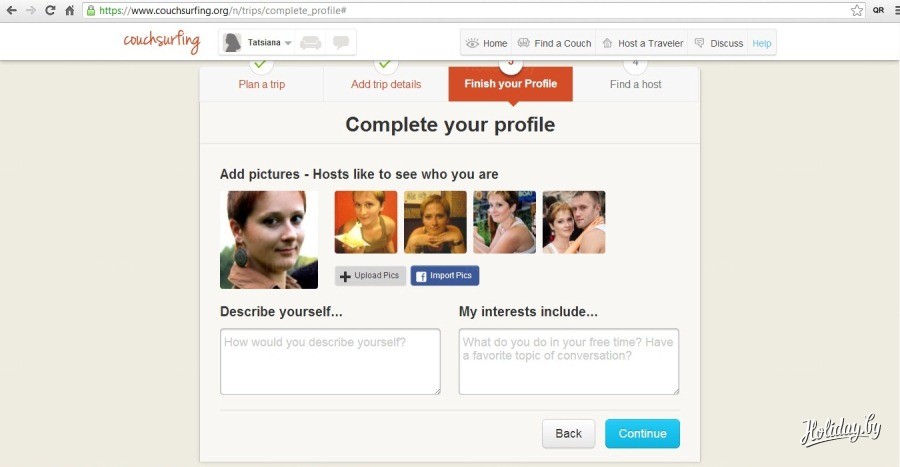Go to the Add trip details step
Image resolution: width=900 pixels, height=467 pixels.
pos(386,84)
